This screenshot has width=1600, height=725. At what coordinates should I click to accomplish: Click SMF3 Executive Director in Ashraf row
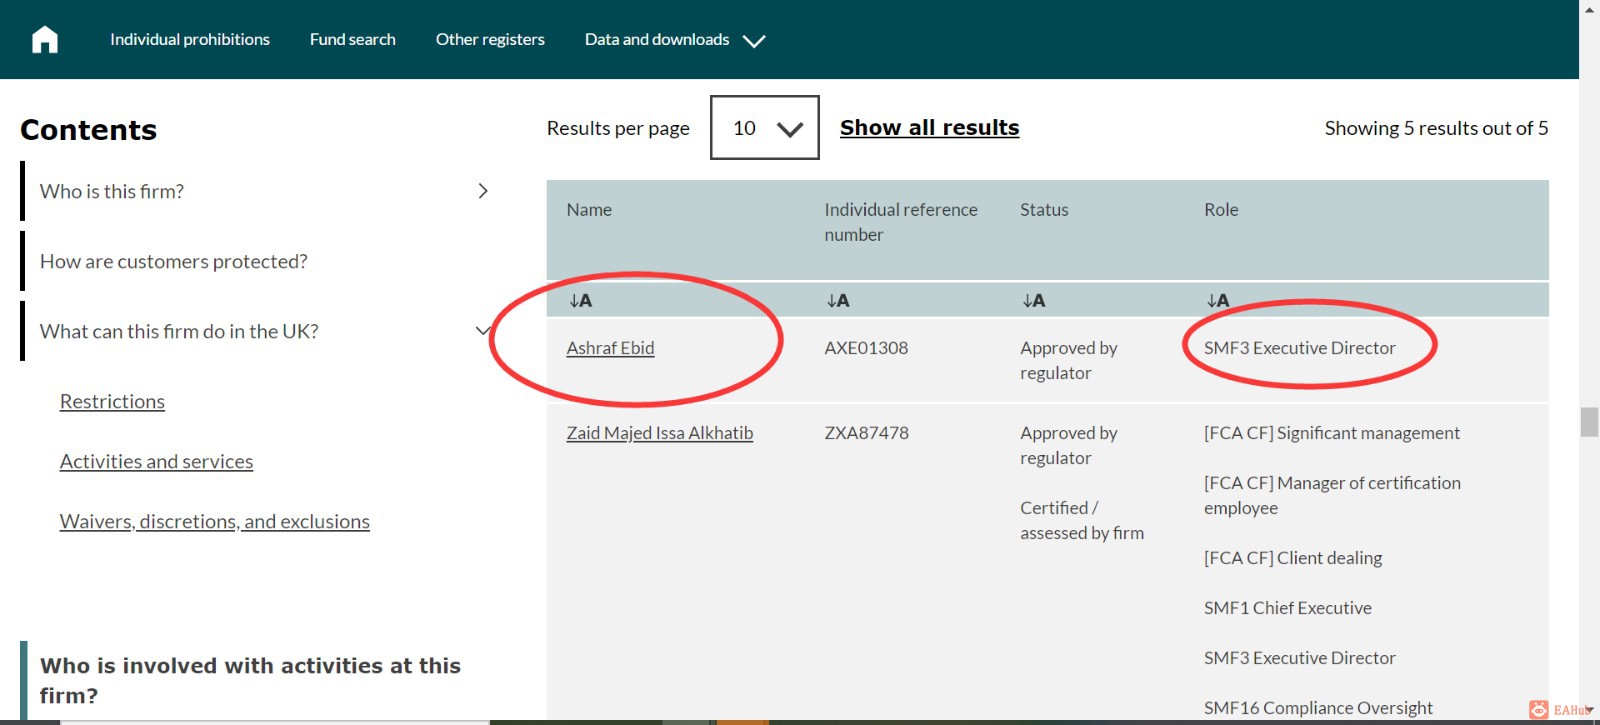coord(1299,348)
